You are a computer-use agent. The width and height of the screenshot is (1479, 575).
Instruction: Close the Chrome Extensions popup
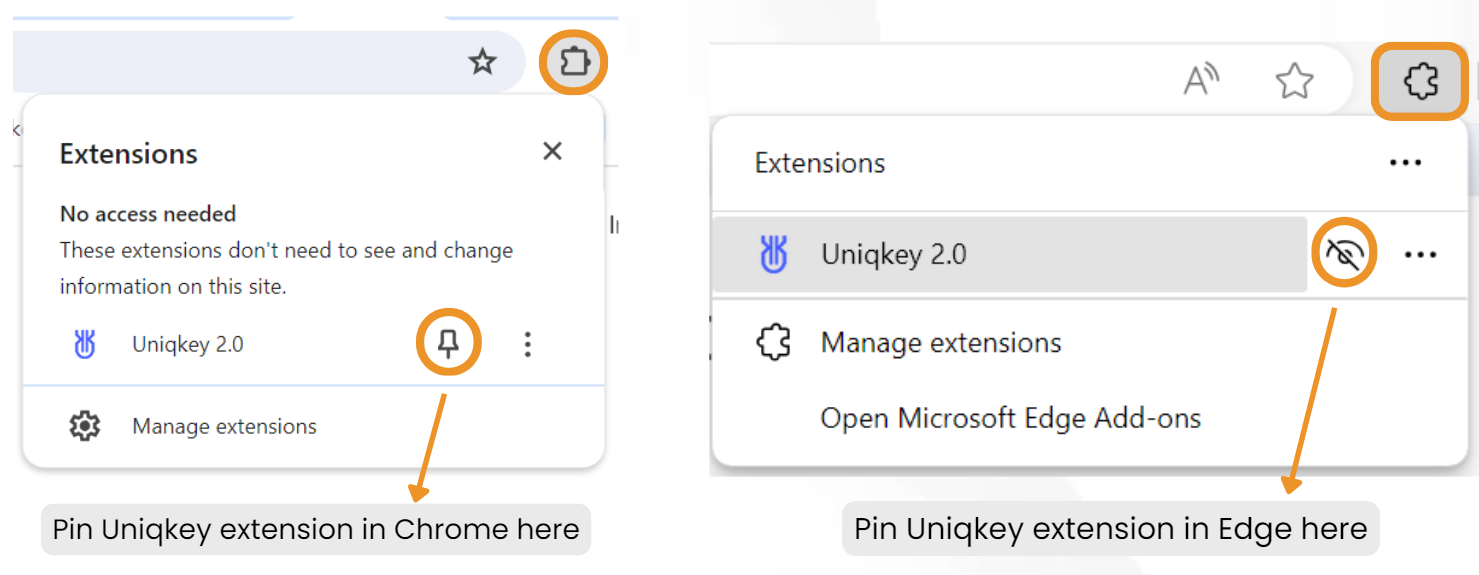click(552, 151)
